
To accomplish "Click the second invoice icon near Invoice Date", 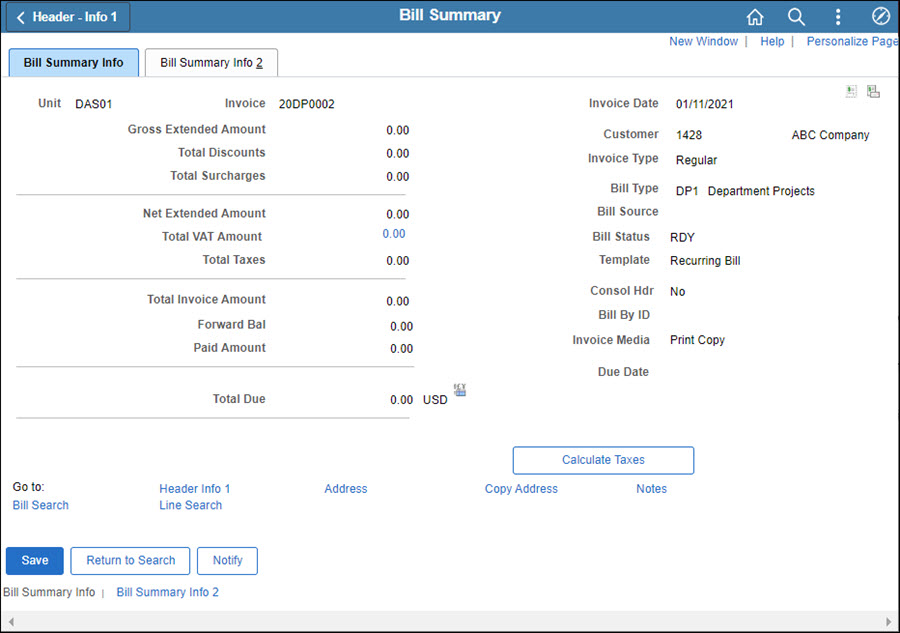I will (873, 91).
